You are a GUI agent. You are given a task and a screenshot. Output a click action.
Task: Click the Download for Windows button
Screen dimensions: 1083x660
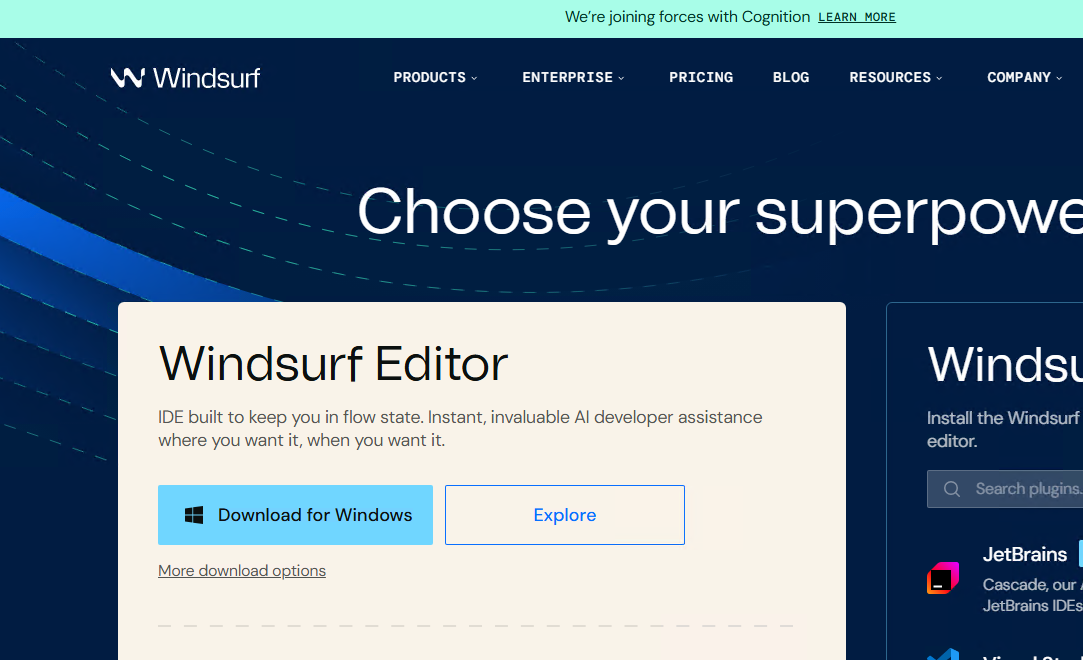(x=296, y=515)
